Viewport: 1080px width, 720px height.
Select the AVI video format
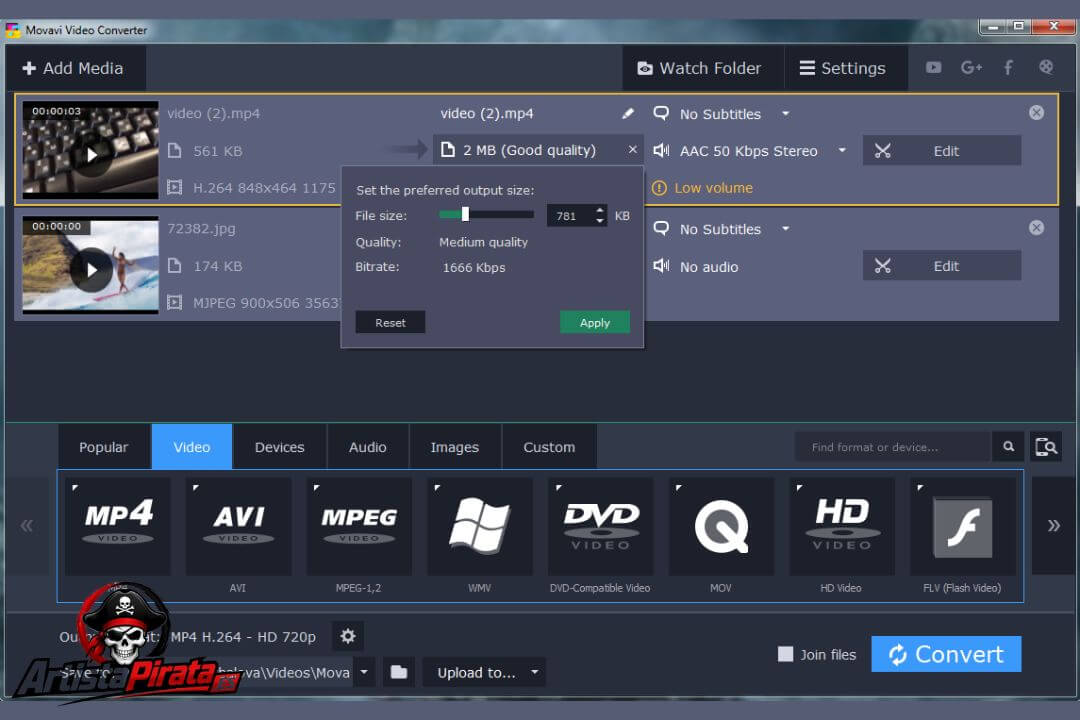(238, 527)
